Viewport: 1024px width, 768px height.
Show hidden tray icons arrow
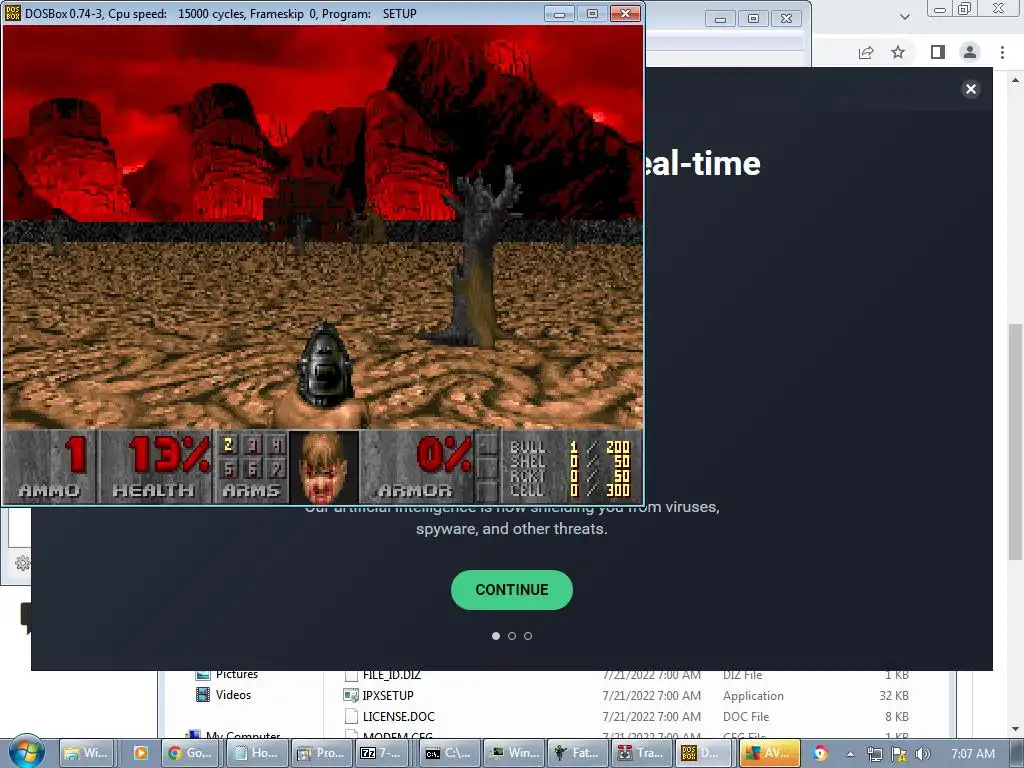coord(850,754)
